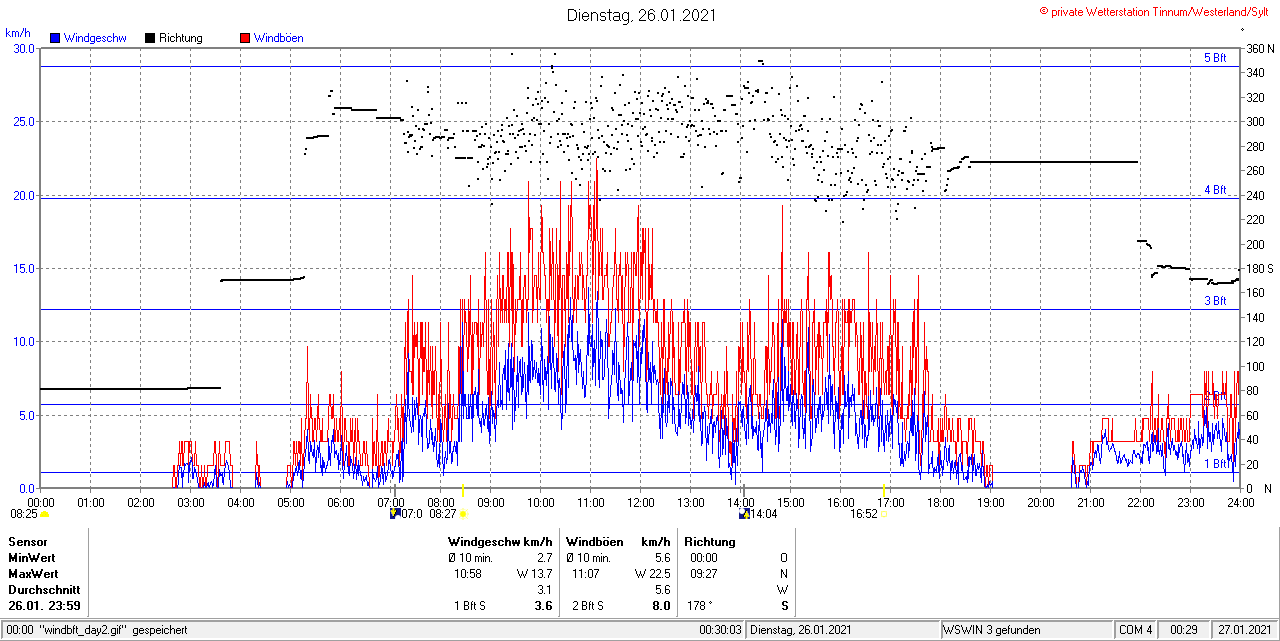Image resolution: width=1280 pixels, height=641 pixels.
Task: Click the W 22.5 max gust value
Action: click(x=652, y=574)
